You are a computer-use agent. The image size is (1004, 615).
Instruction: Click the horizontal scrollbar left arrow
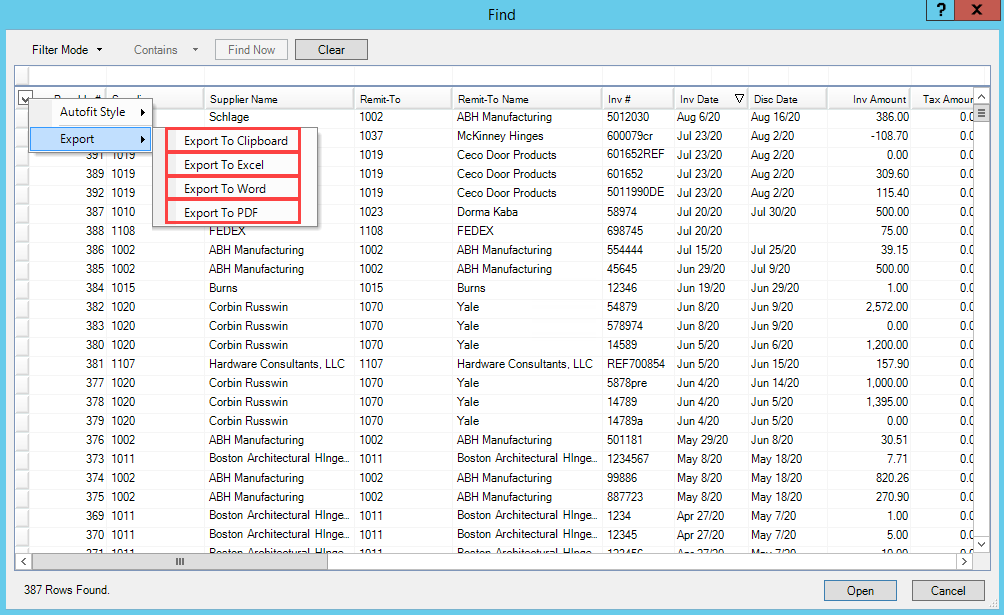click(23, 562)
